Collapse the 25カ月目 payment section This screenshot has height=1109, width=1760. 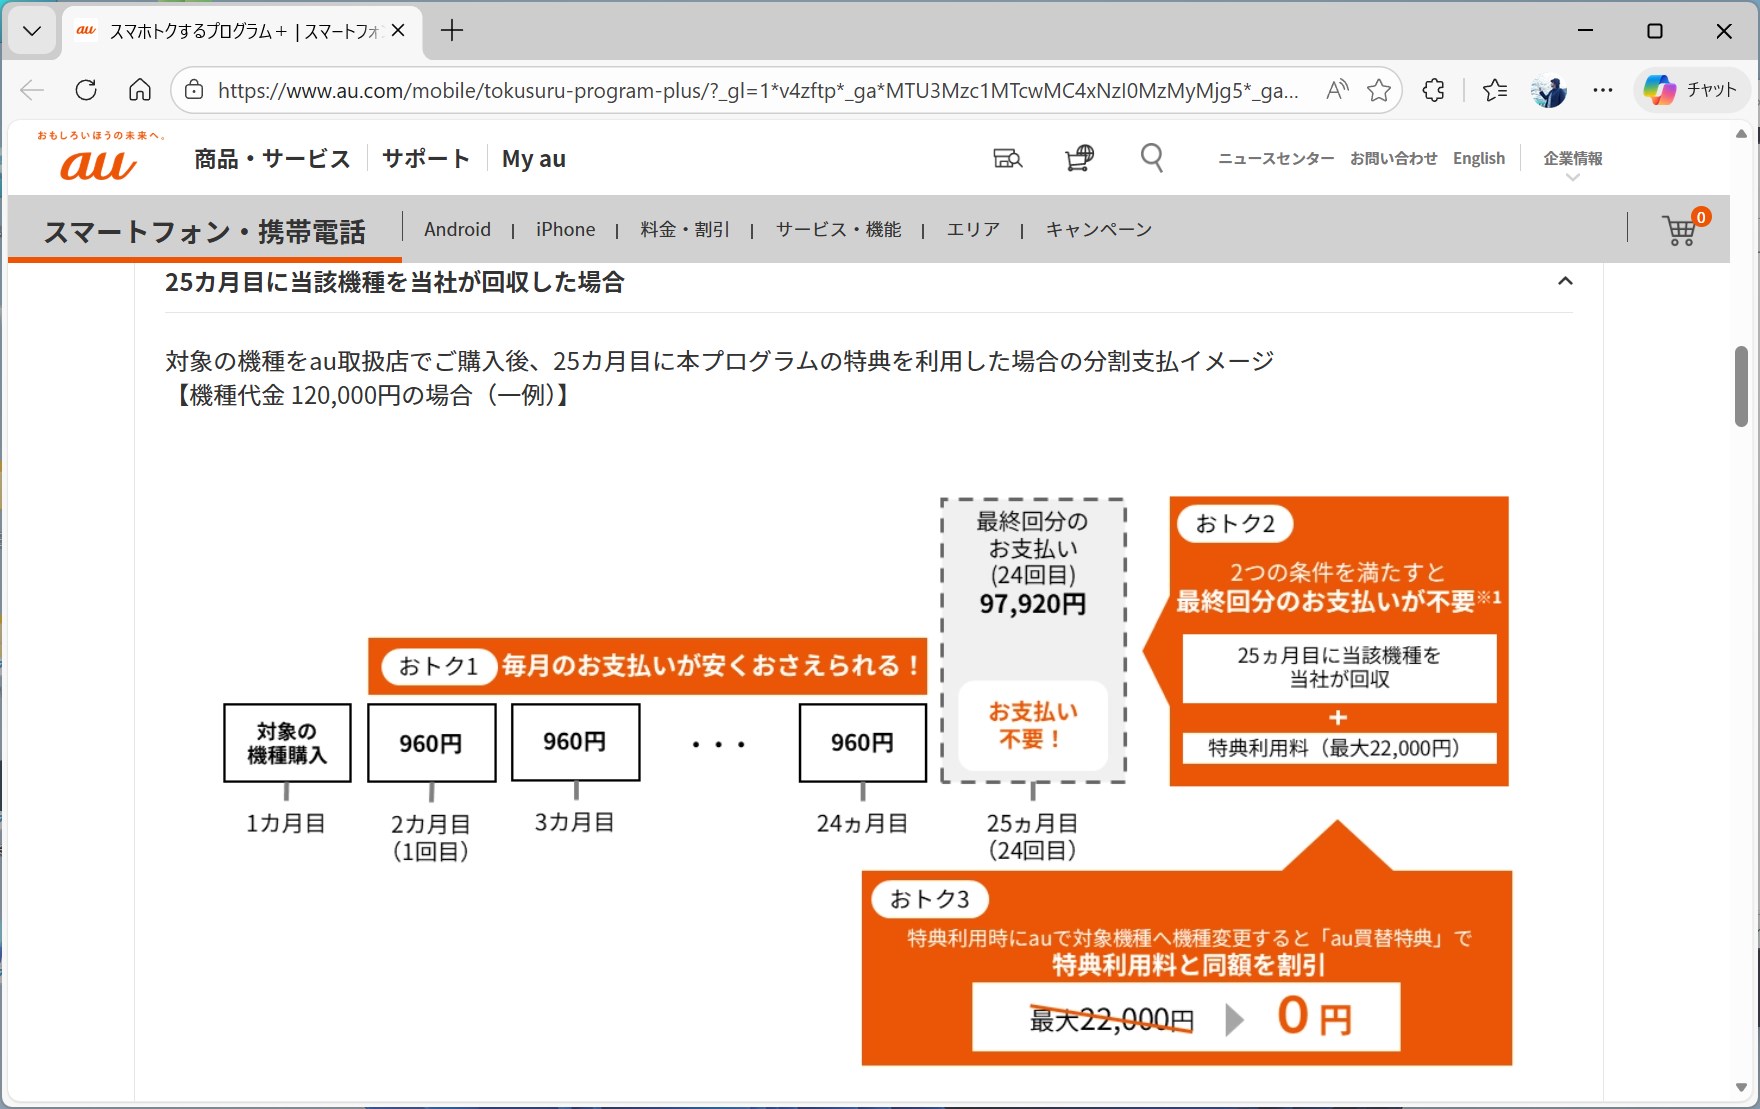[x=1566, y=282]
